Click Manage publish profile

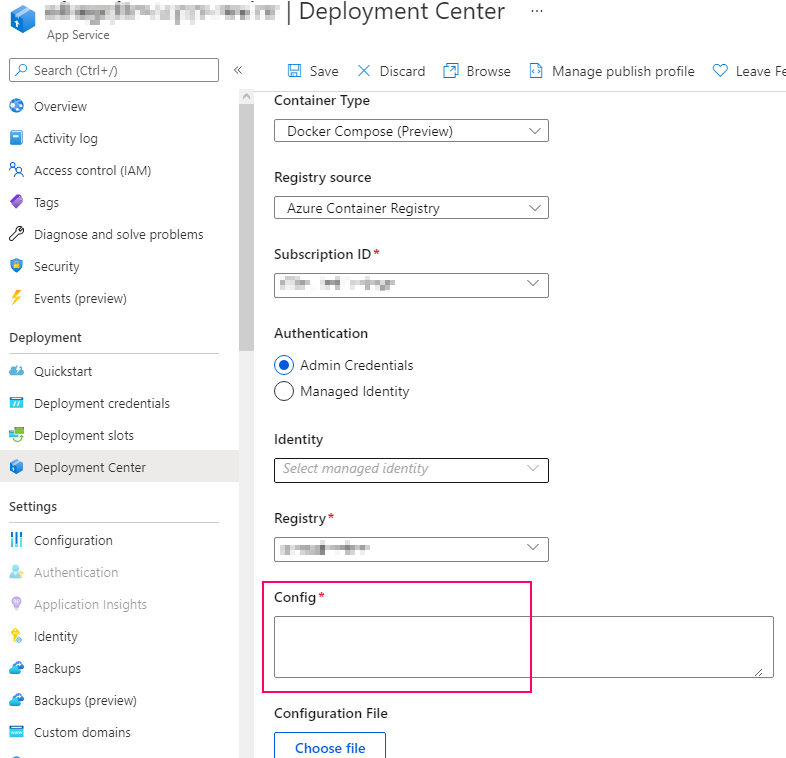coord(612,71)
